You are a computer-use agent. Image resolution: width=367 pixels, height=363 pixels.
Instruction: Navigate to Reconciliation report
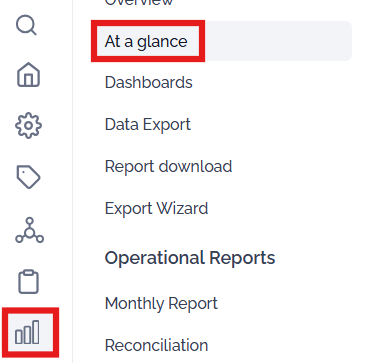[156, 345]
